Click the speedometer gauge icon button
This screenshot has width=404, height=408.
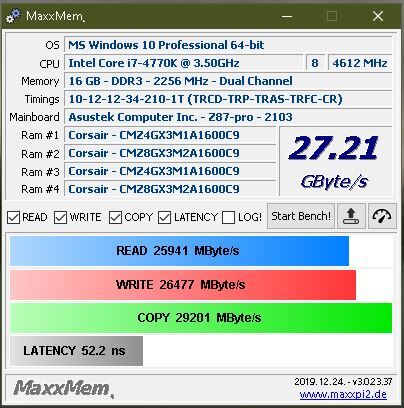382,216
